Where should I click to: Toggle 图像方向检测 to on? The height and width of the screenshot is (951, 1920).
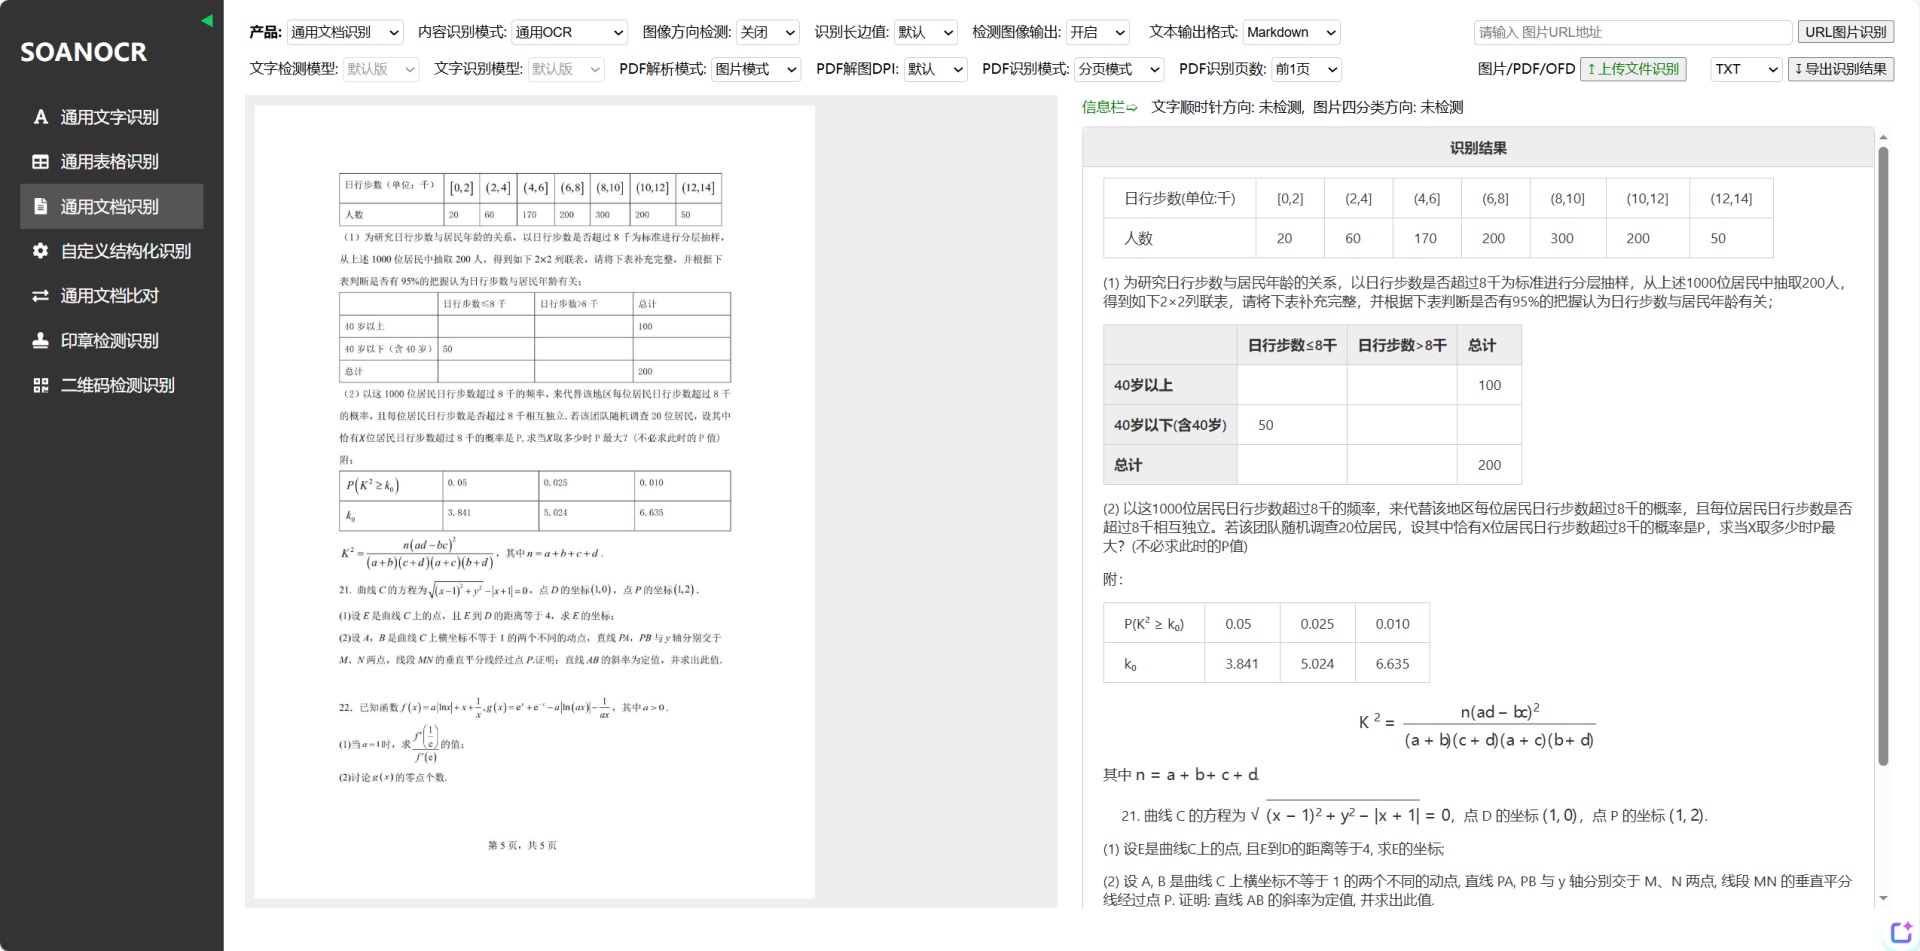pyautogui.click(x=767, y=32)
